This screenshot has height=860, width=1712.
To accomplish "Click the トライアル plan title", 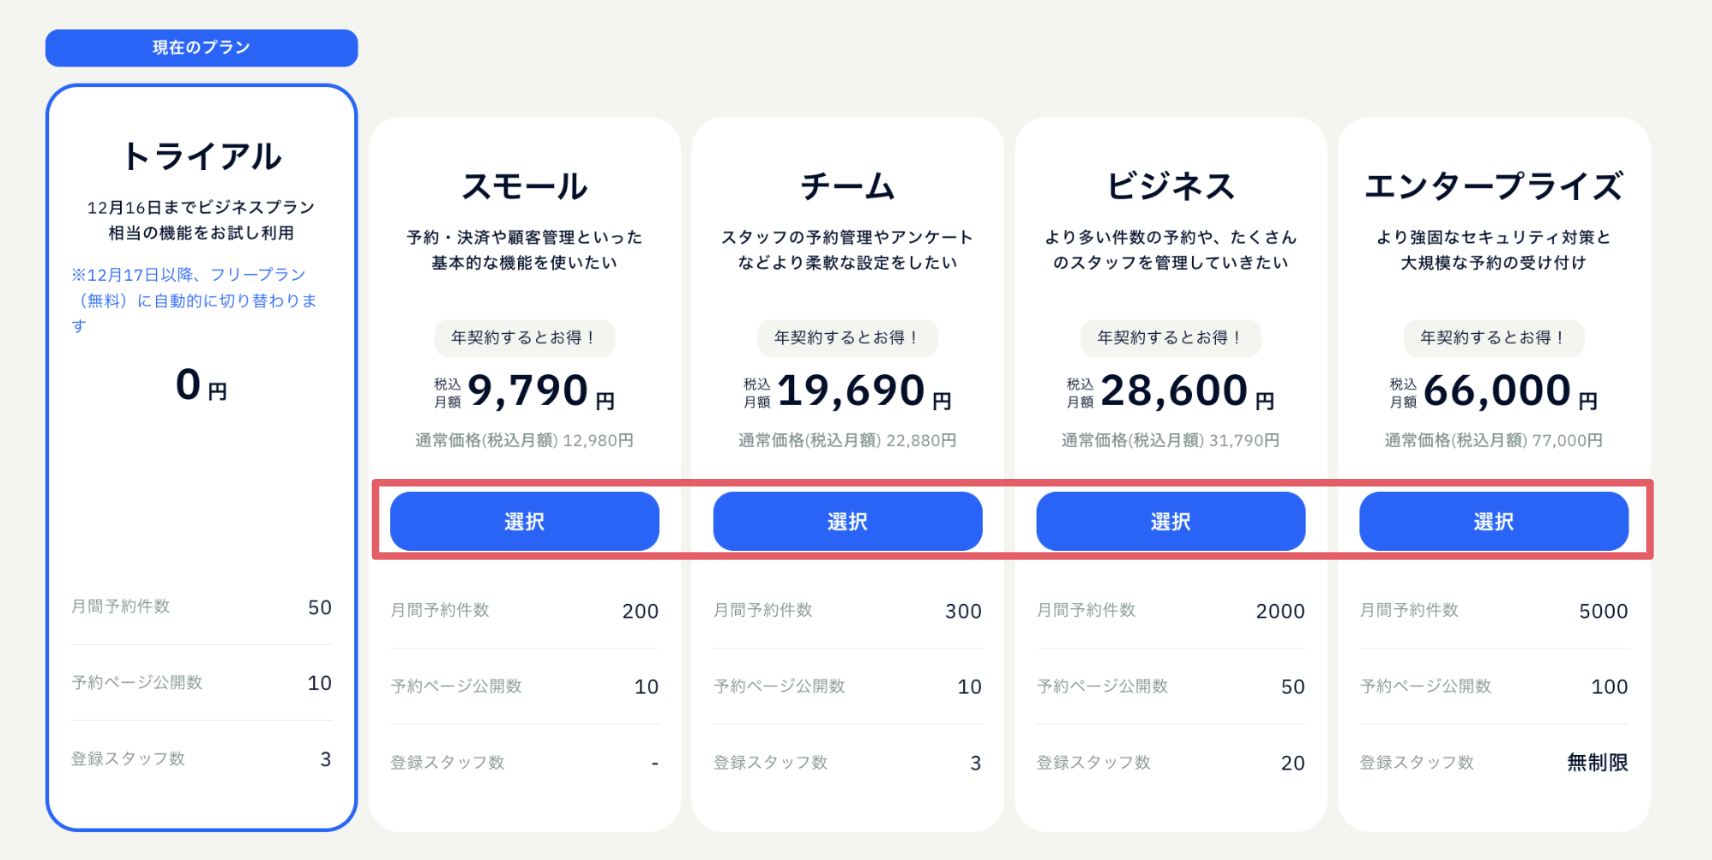I will (x=202, y=157).
